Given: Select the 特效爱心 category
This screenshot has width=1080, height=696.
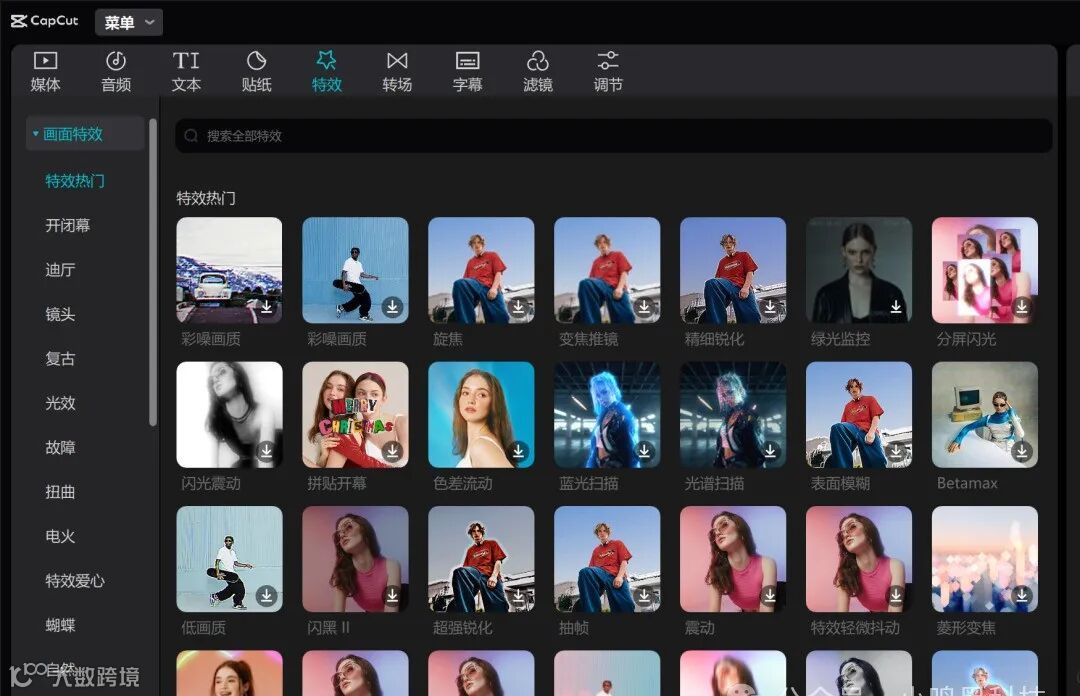Looking at the screenshot, I should (x=75, y=581).
